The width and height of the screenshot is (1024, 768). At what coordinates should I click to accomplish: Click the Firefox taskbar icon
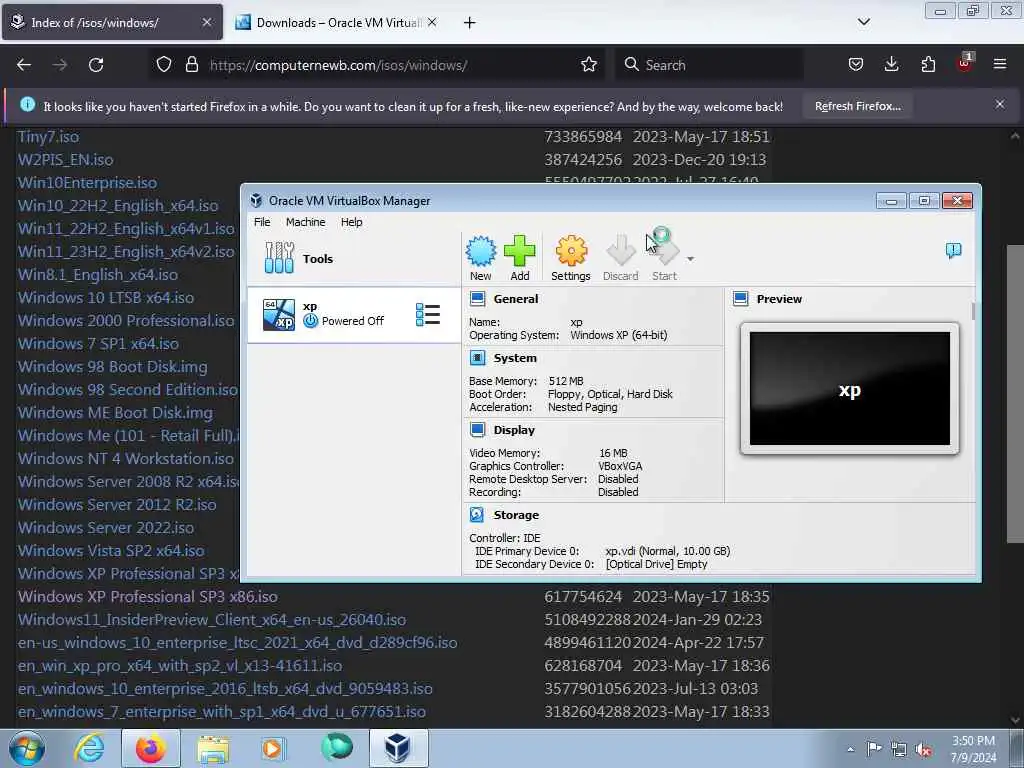click(x=151, y=748)
